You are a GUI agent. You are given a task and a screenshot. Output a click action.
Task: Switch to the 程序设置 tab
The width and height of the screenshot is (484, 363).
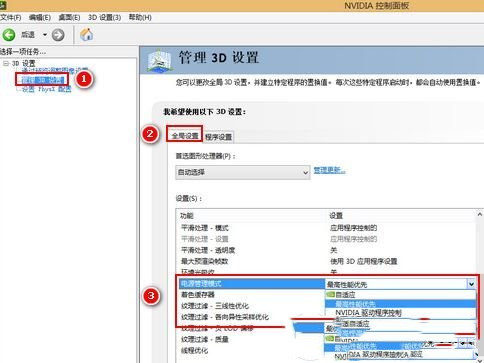pos(218,137)
